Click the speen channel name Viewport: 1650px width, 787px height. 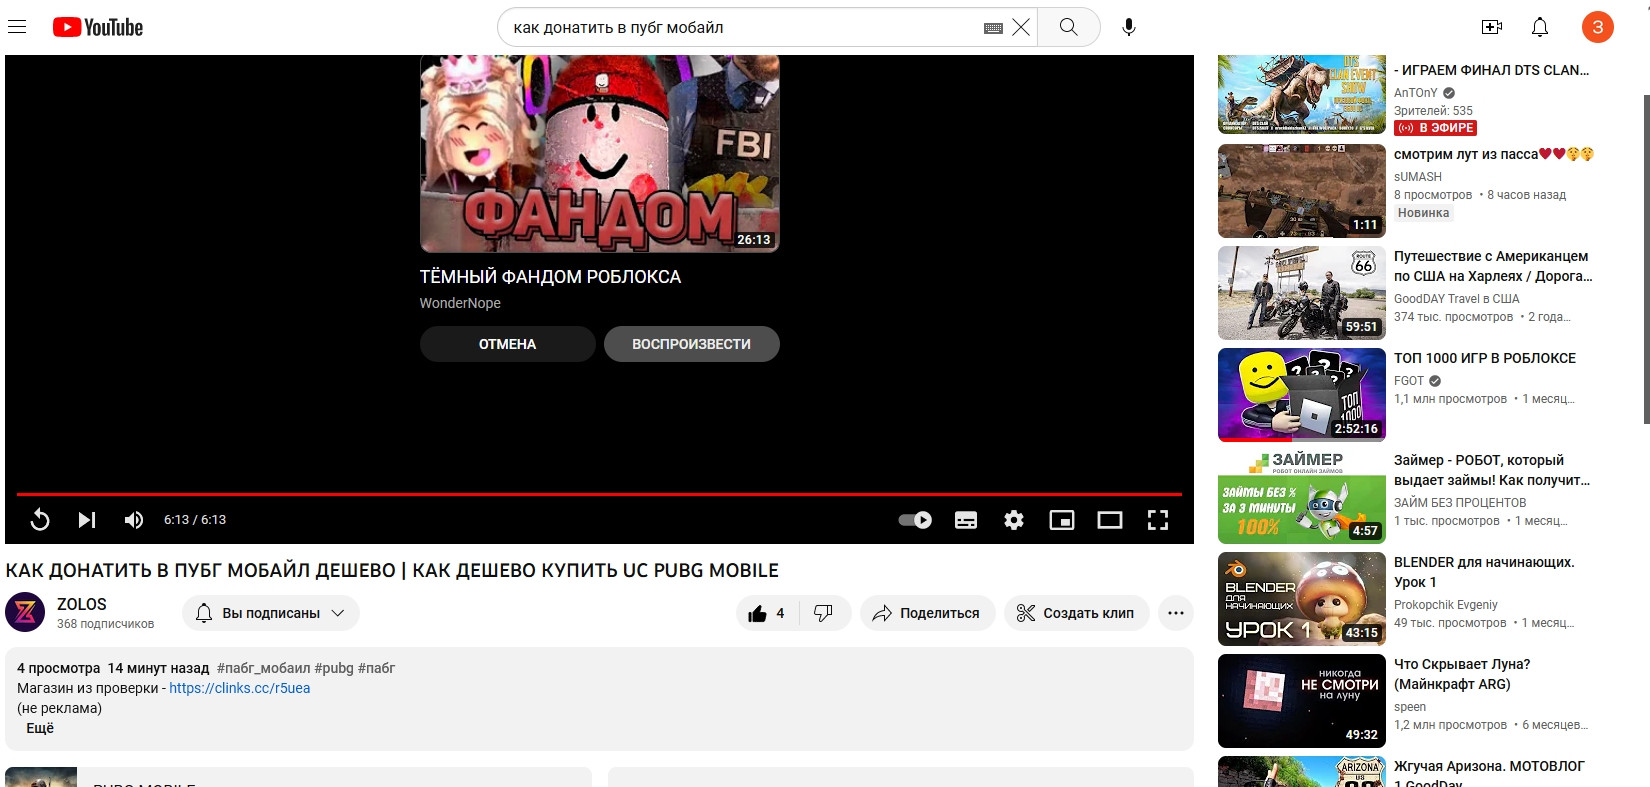pos(1410,706)
